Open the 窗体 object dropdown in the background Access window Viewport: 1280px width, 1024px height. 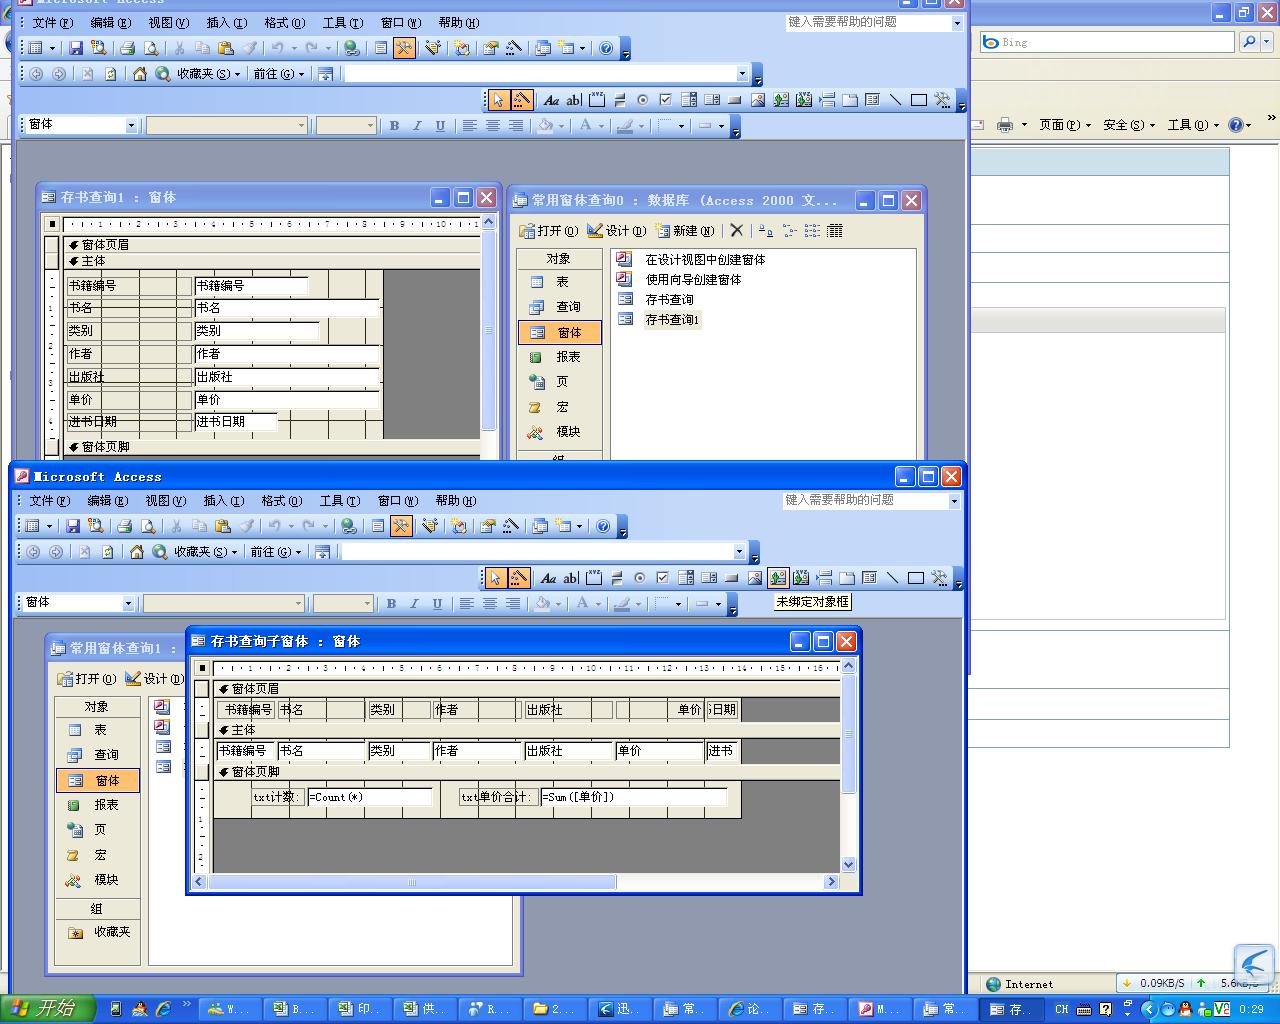coord(131,125)
